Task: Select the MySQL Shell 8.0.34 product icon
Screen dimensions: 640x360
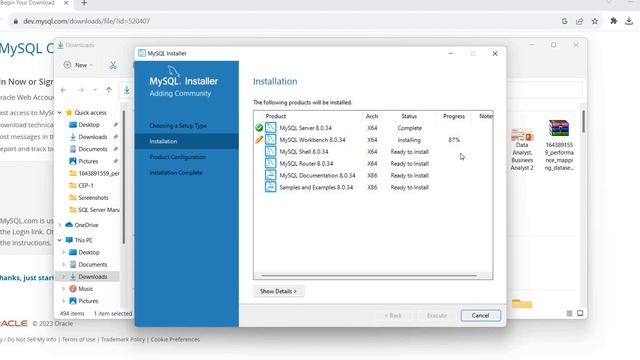Action: [270, 151]
